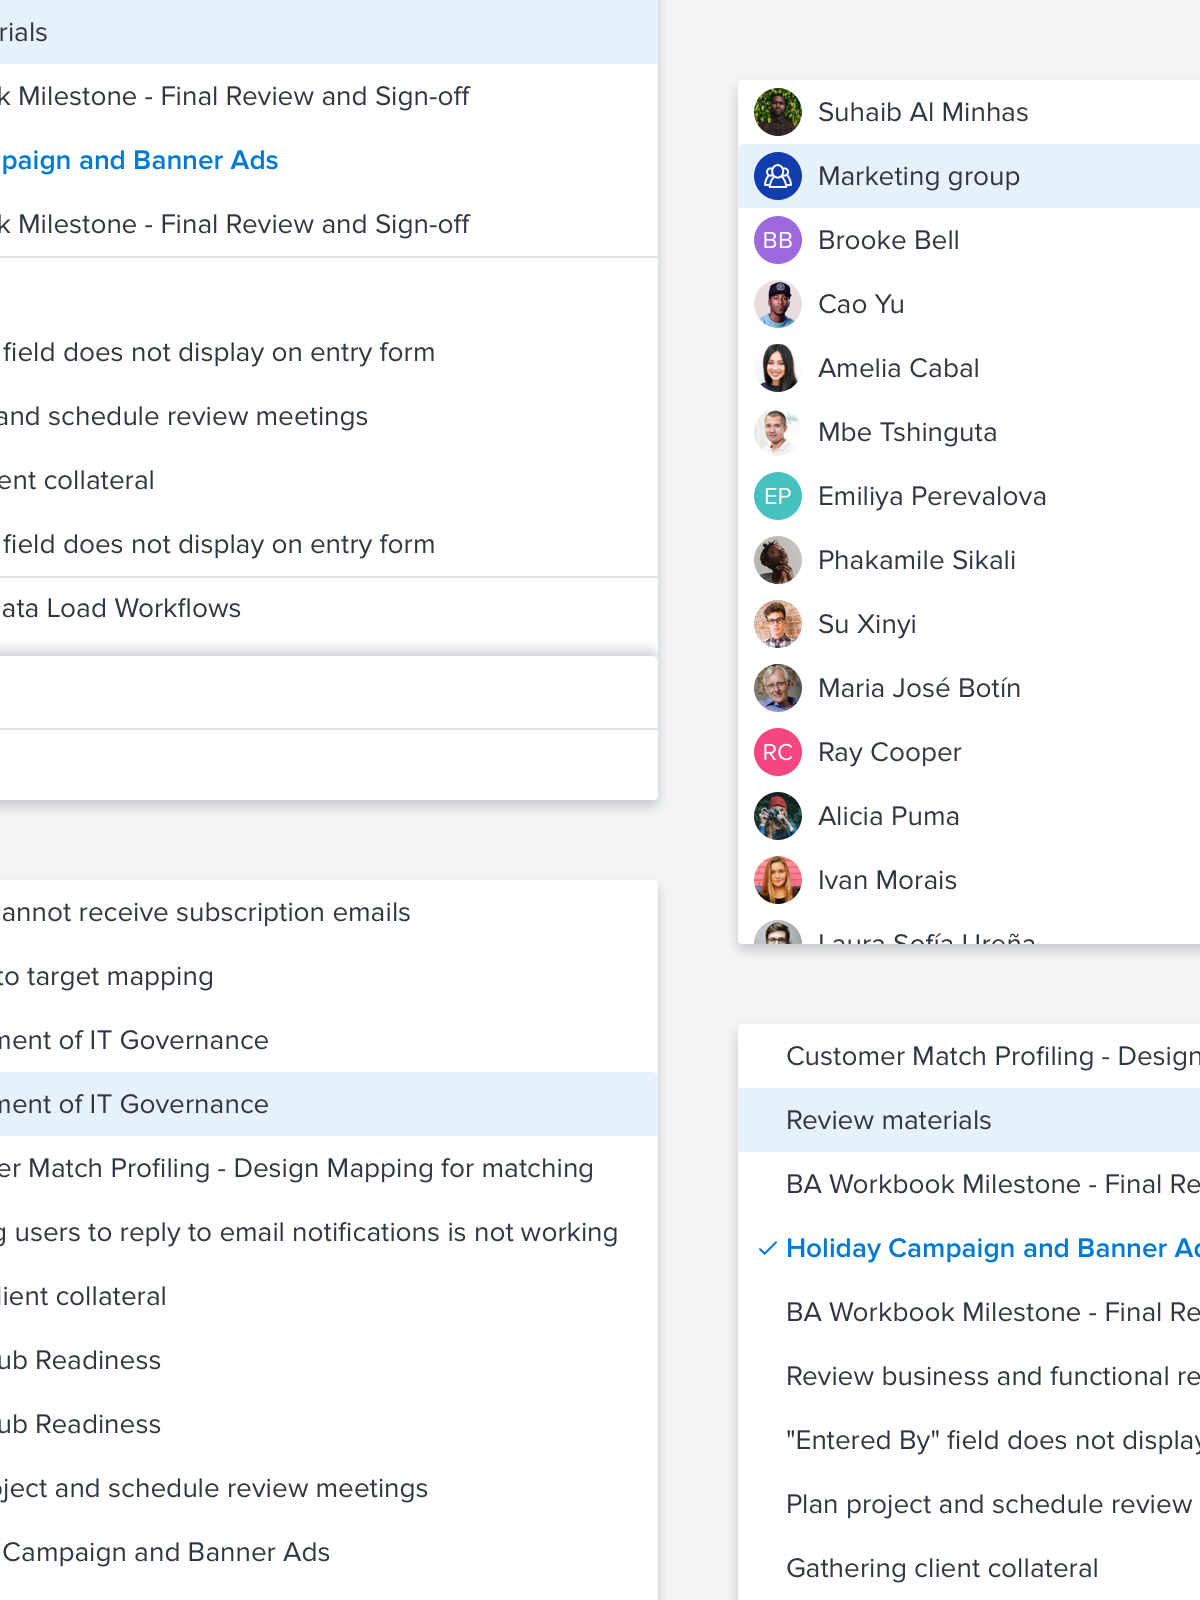Click checkmark beside Holiday Campaign item
Image resolution: width=1200 pixels, height=1600 pixels.
coord(767,1248)
